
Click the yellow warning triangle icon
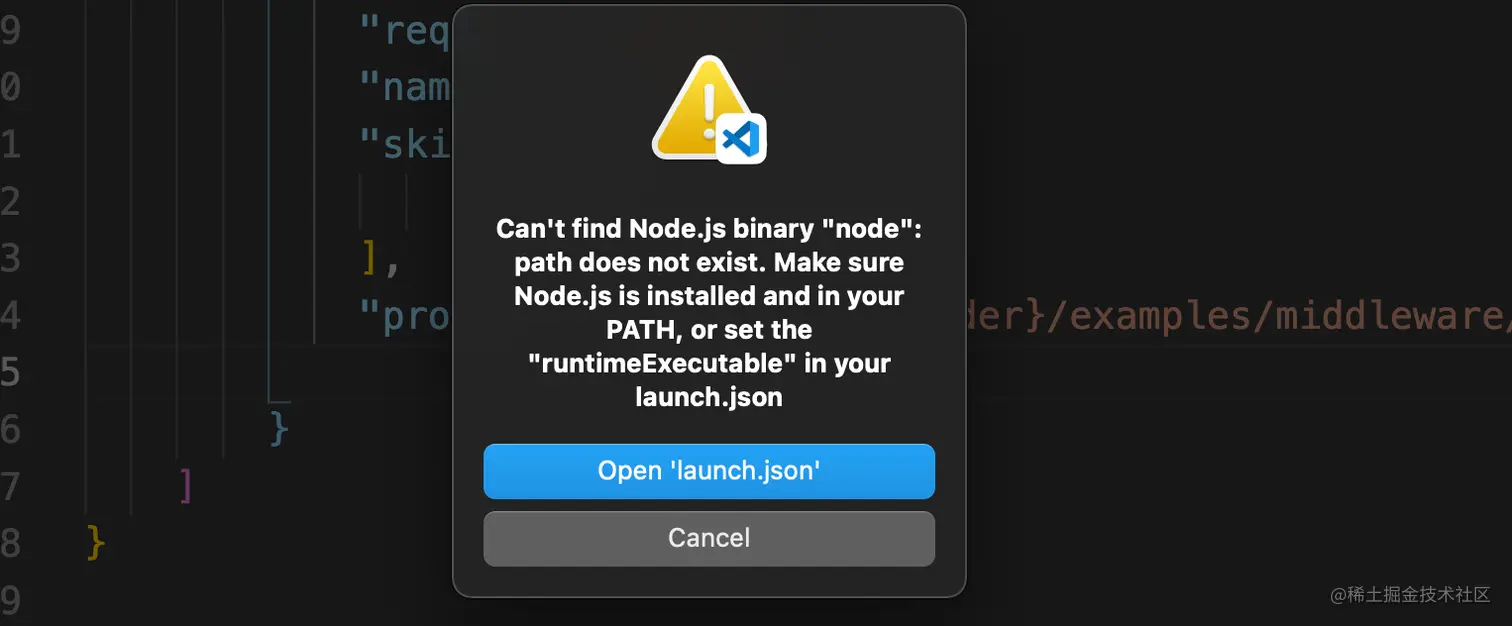tap(702, 107)
